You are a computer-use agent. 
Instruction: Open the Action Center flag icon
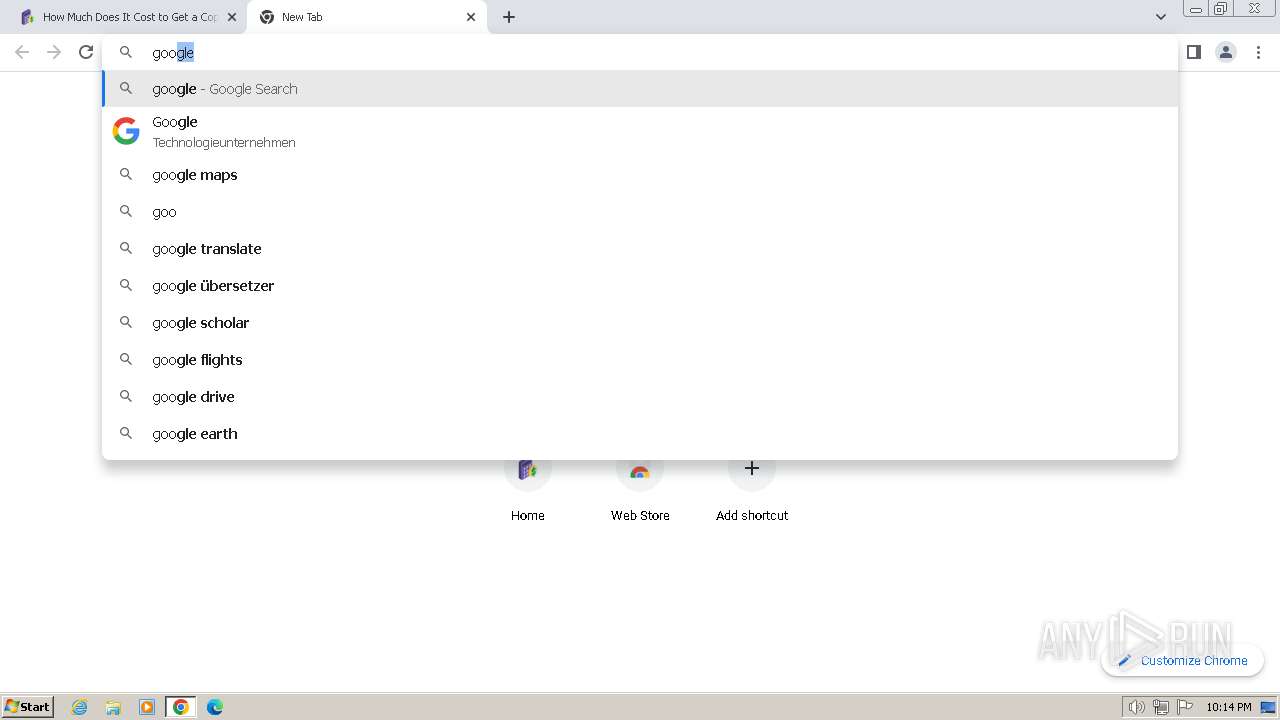point(1185,707)
